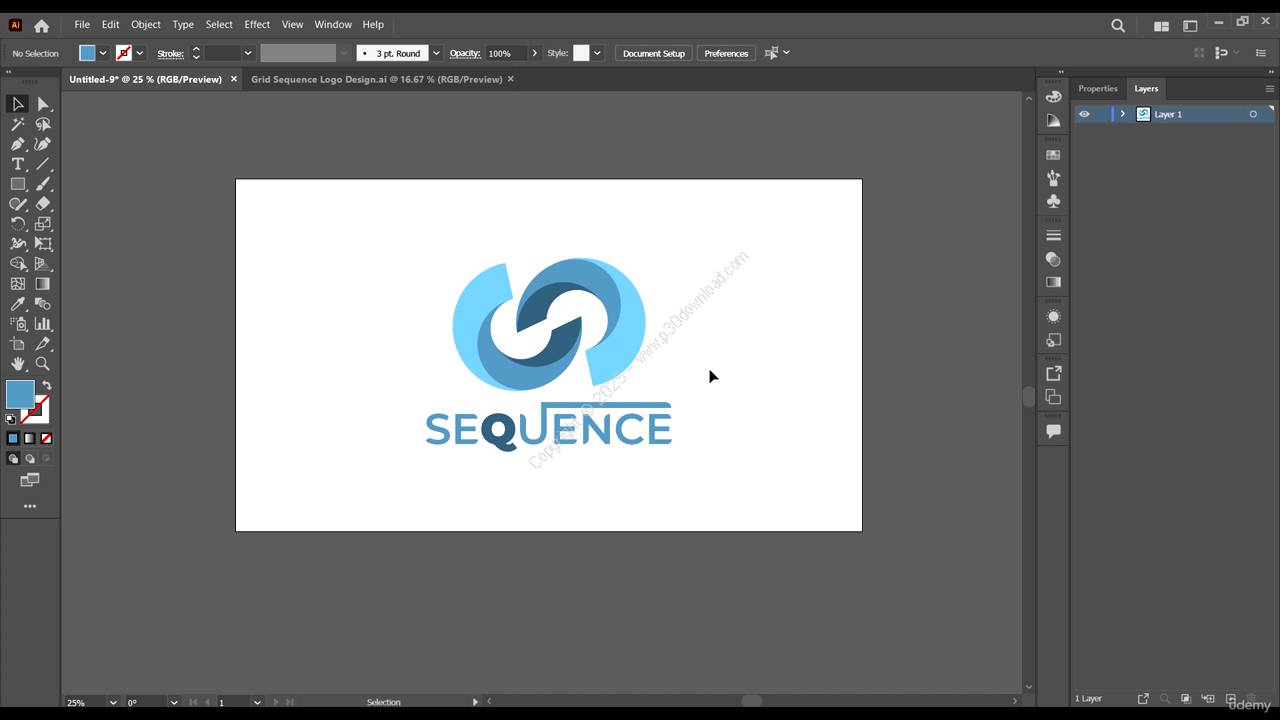
Task: Switch to the Properties tab
Action: pyautogui.click(x=1097, y=88)
